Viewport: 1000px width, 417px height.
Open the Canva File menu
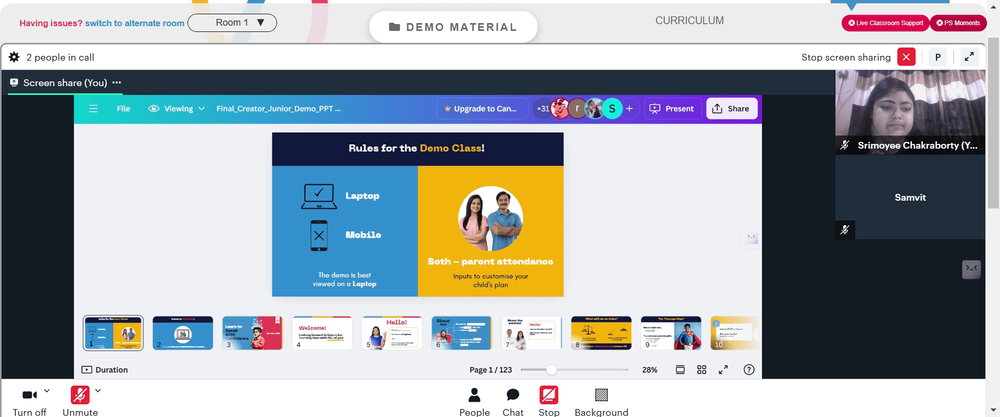click(x=123, y=108)
